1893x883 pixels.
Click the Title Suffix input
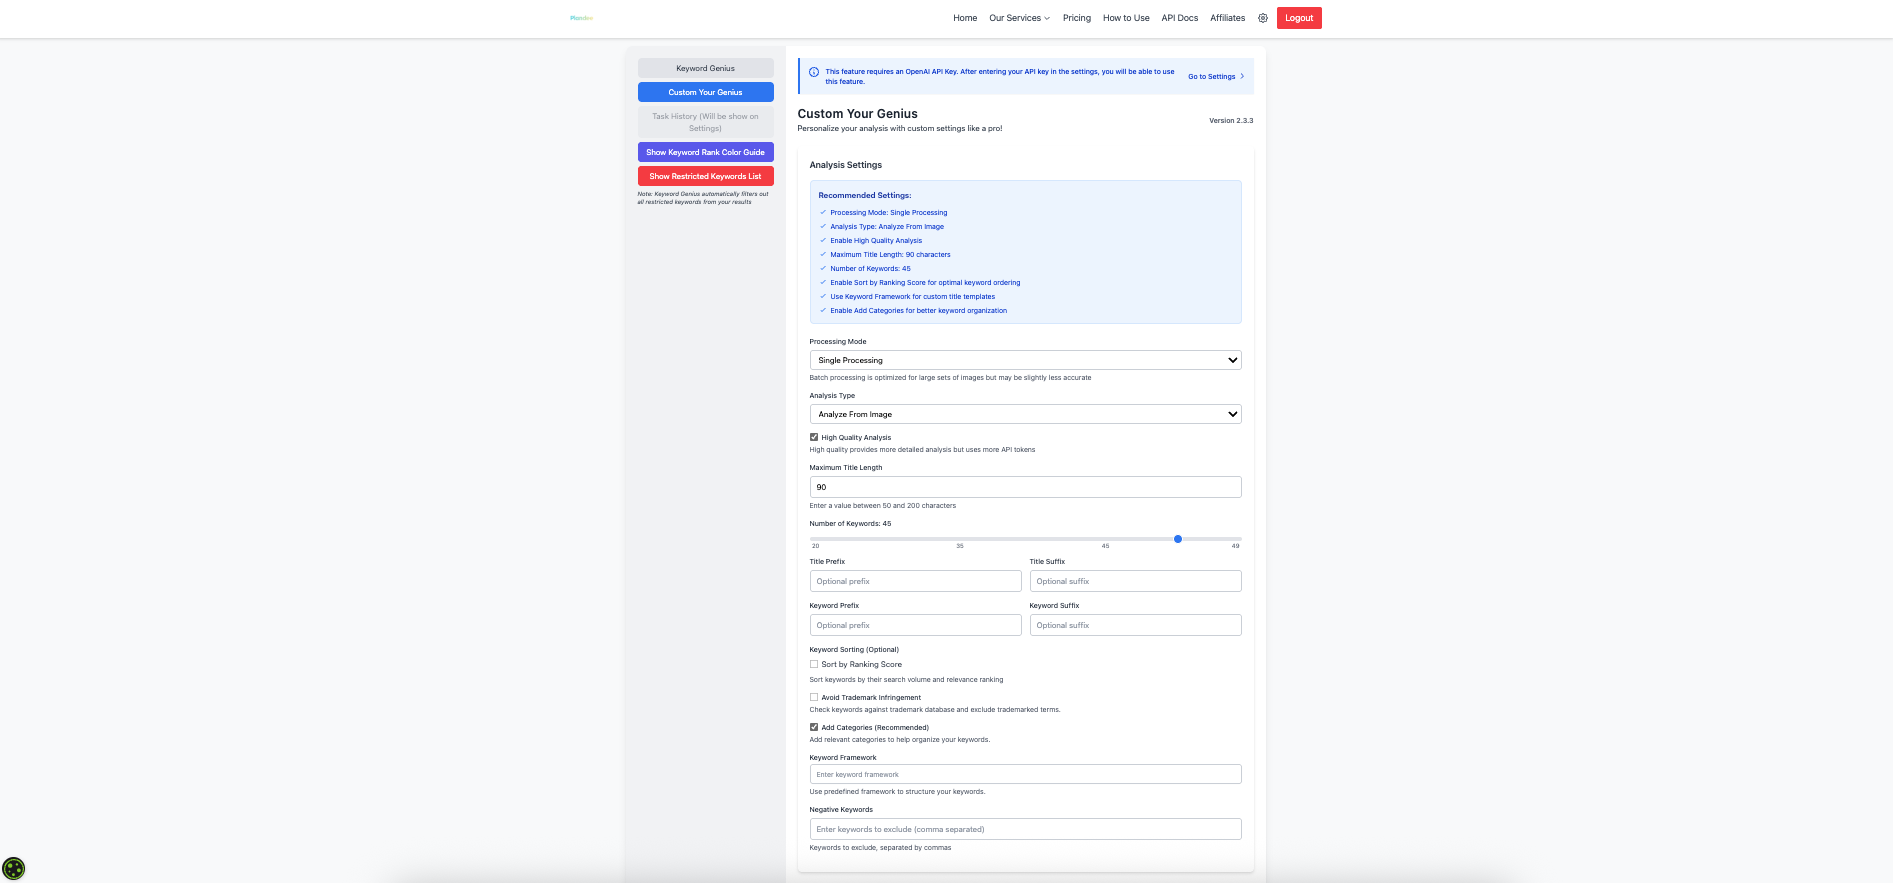(1135, 581)
